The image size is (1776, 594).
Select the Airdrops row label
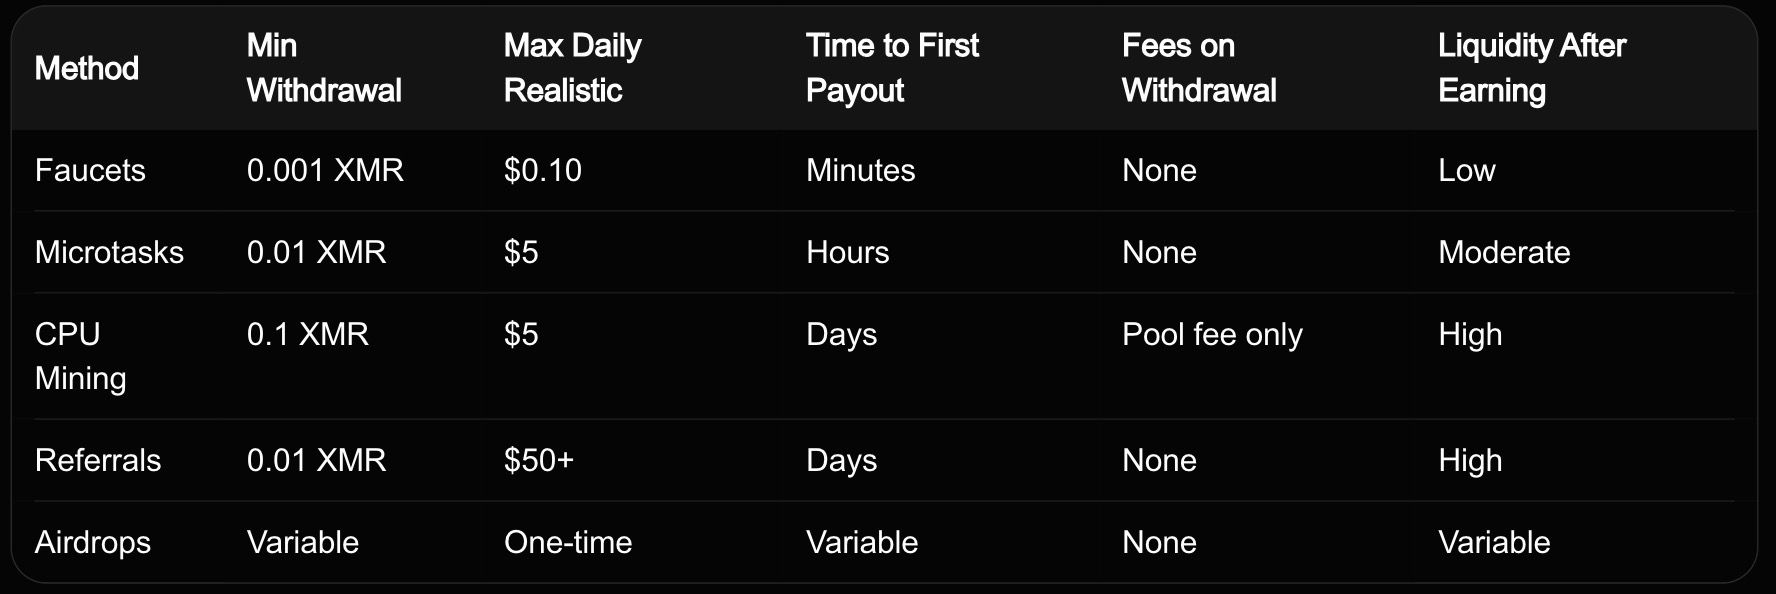pos(93,542)
